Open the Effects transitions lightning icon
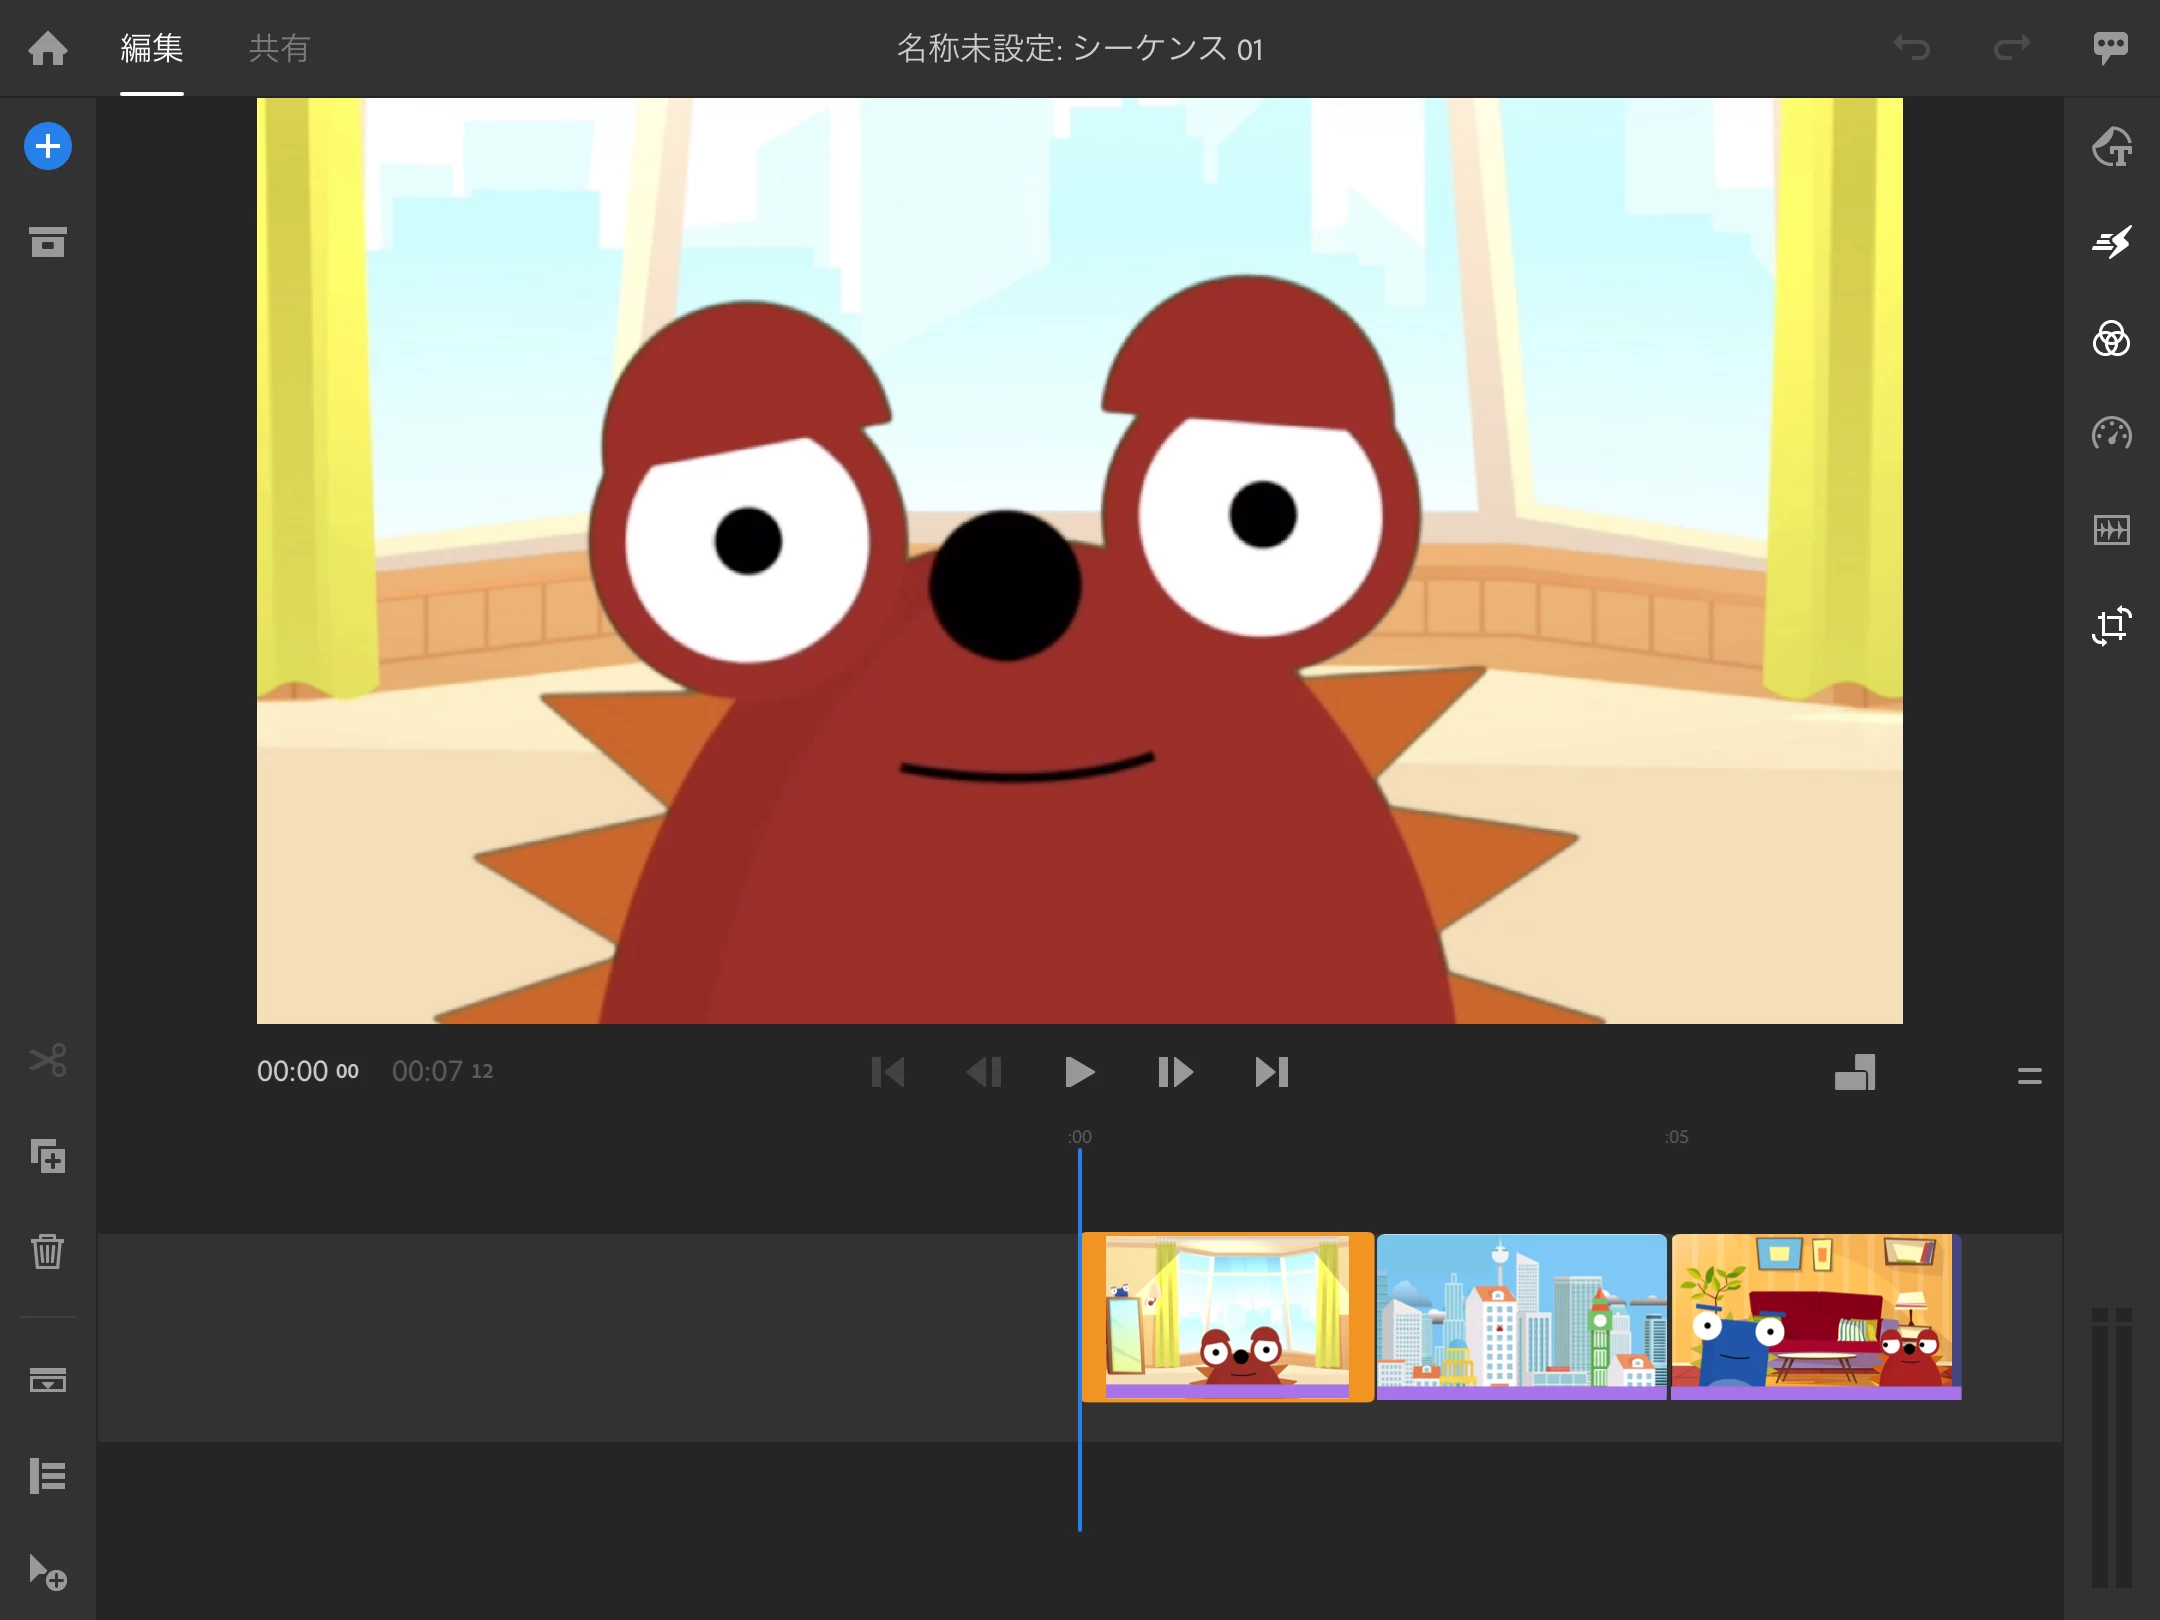 [2111, 242]
